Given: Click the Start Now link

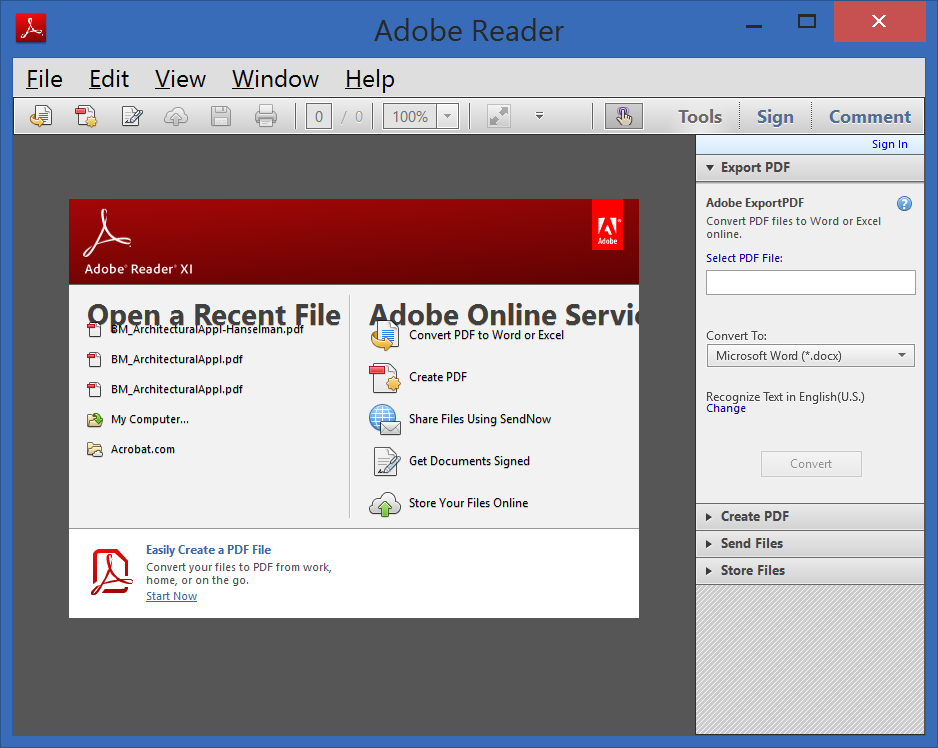Looking at the screenshot, I should click(x=171, y=597).
